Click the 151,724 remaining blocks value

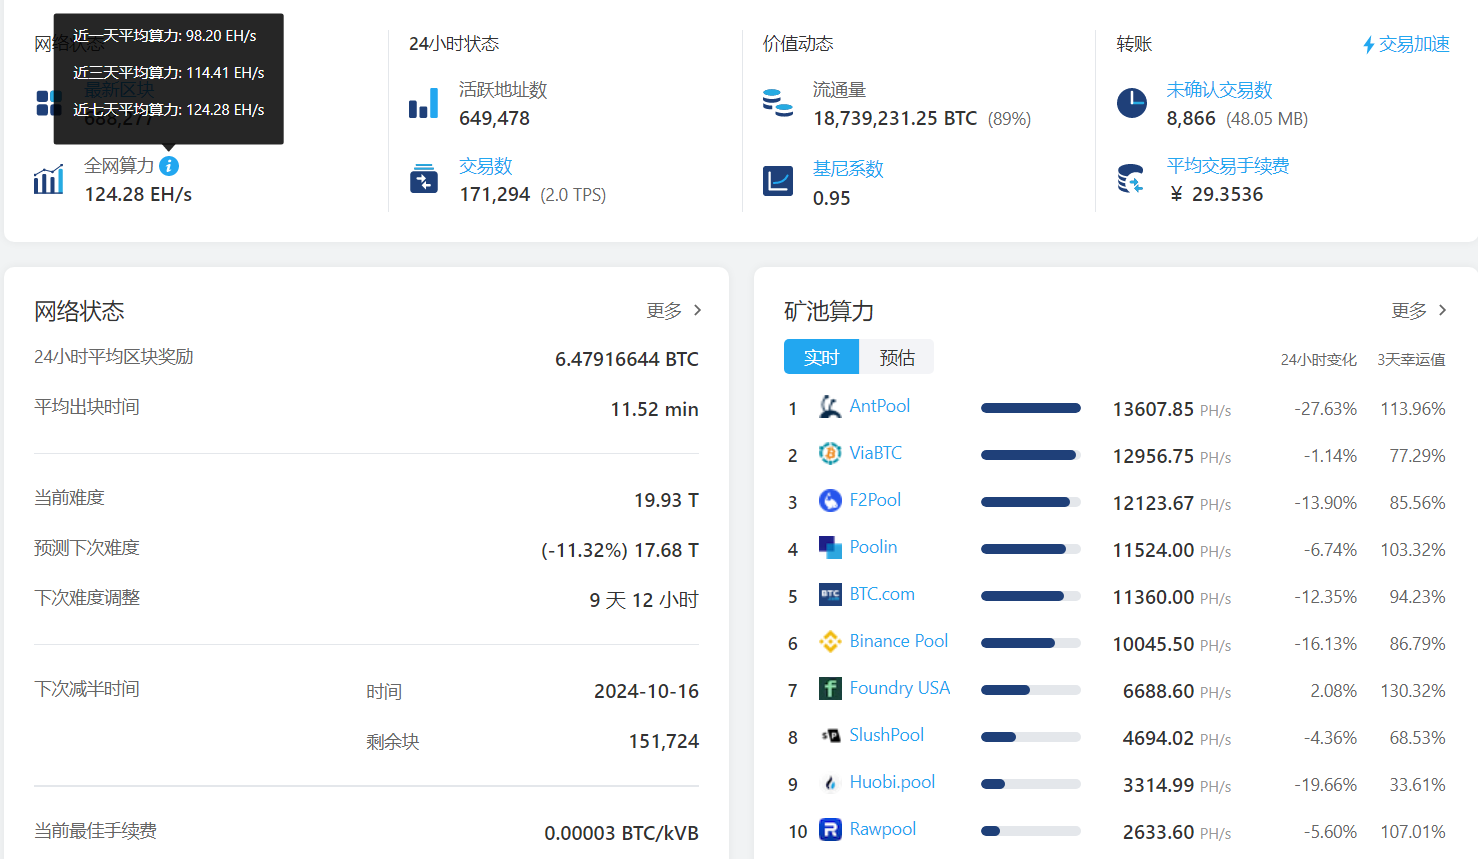pos(664,741)
